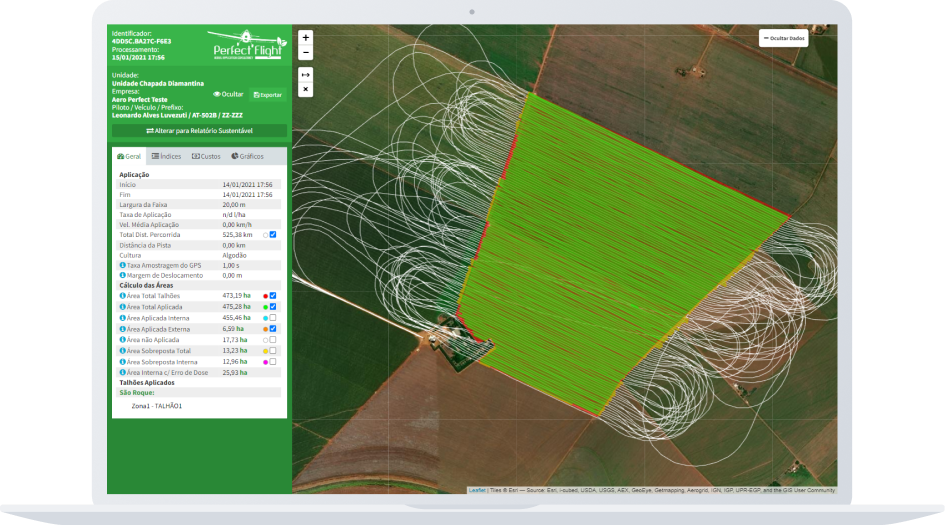This screenshot has height=525, width=945.
Task: Hide the header with Ocultar eye toggle
Action: 228,94
